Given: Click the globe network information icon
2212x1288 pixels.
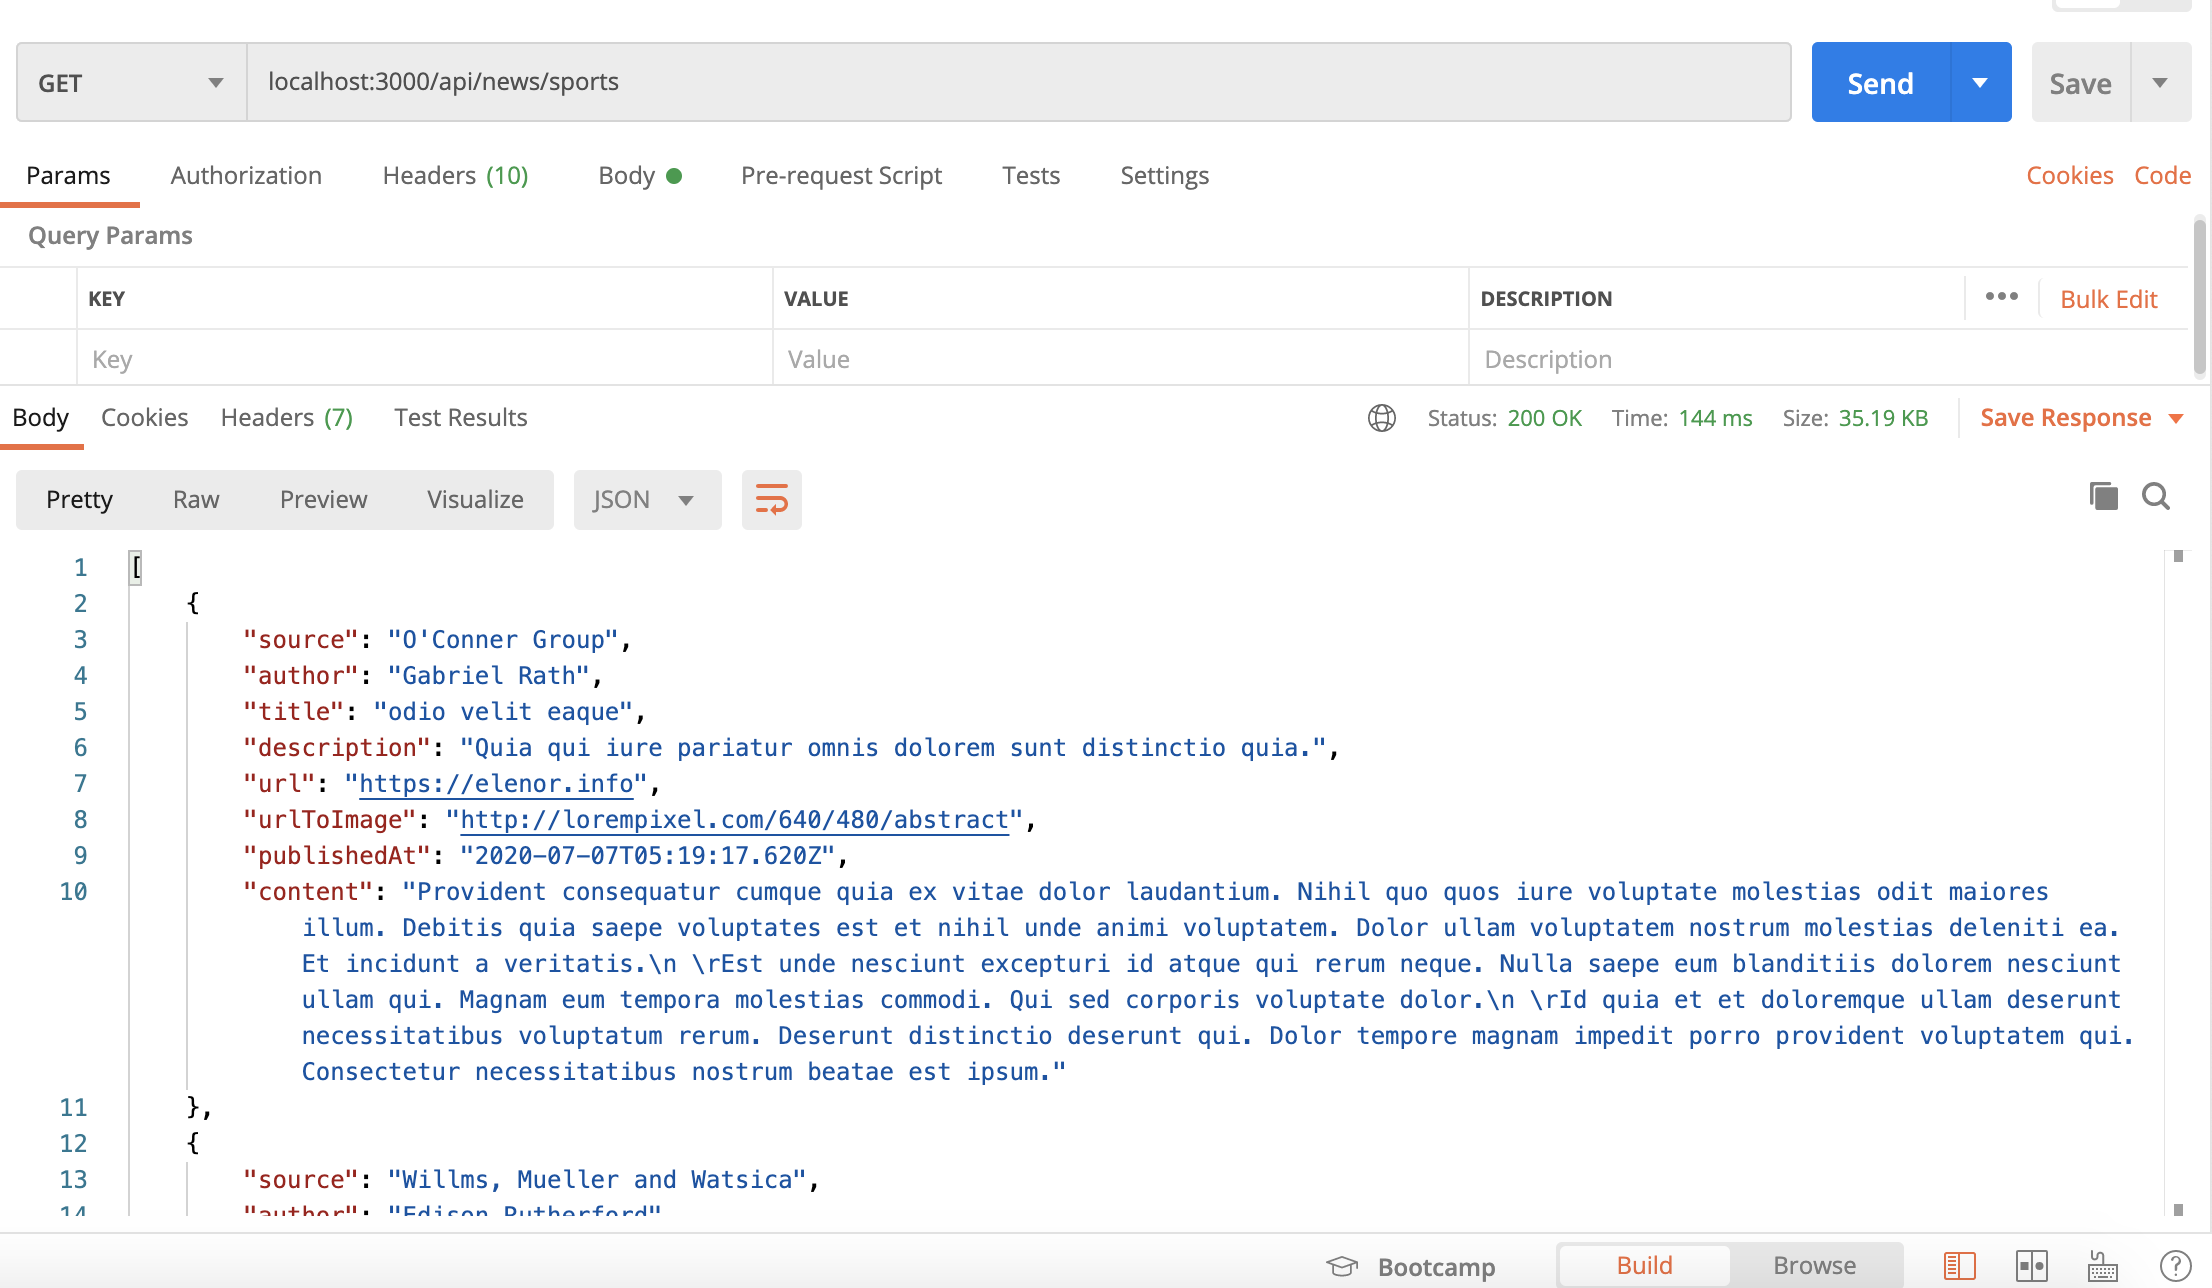Looking at the screenshot, I should tap(1381, 418).
